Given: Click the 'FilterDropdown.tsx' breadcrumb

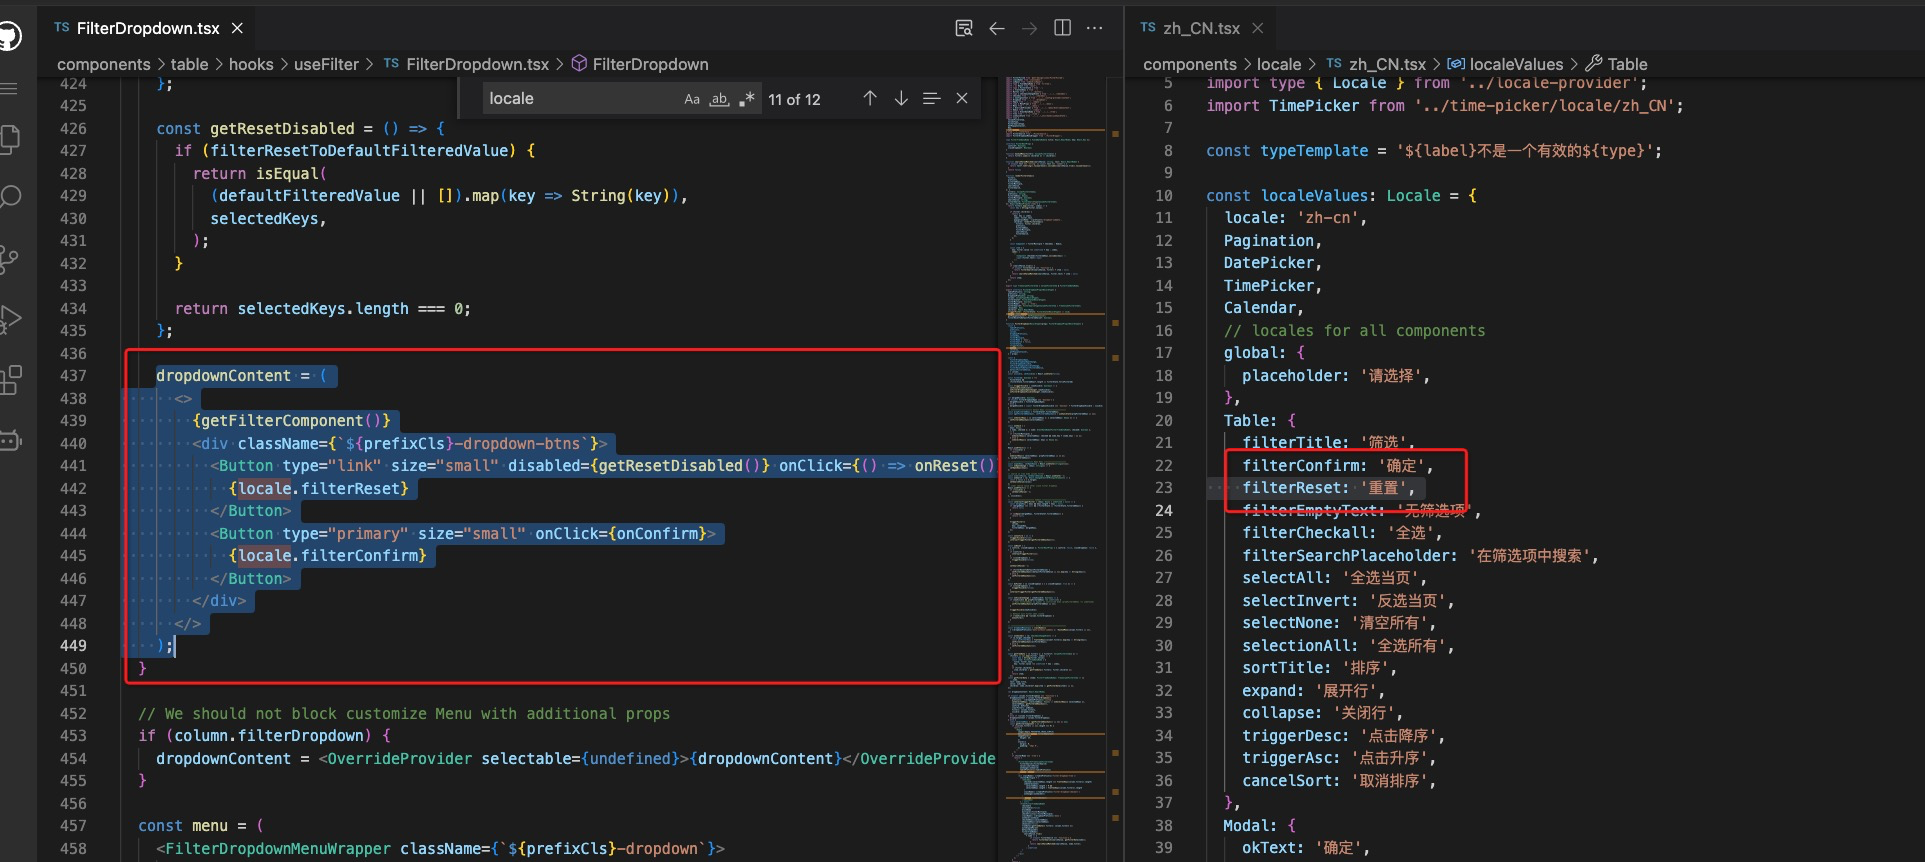Looking at the screenshot, I should coord(478,64).
